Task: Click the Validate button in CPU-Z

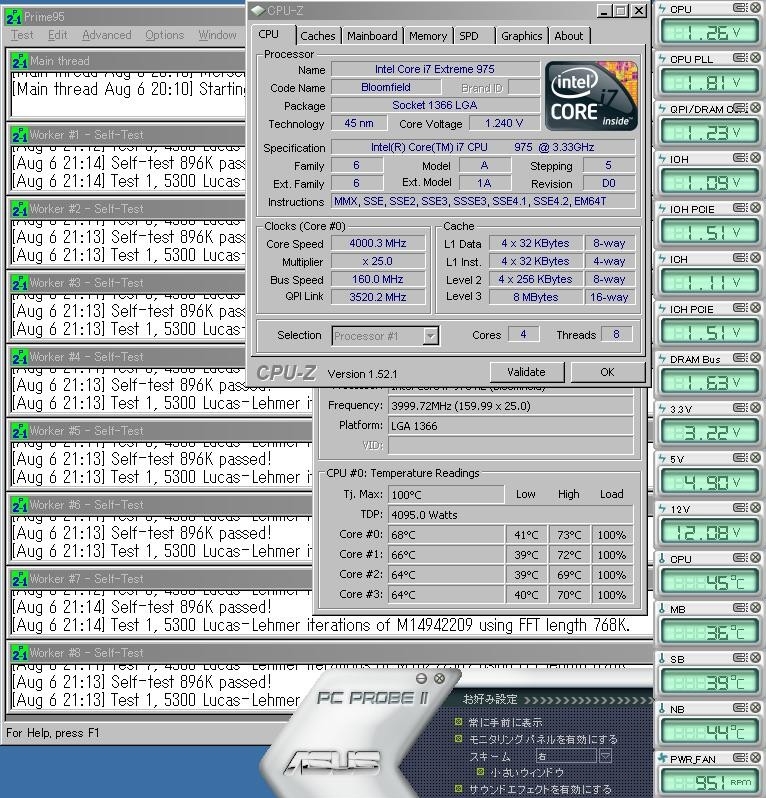Action: click(526, 372)
